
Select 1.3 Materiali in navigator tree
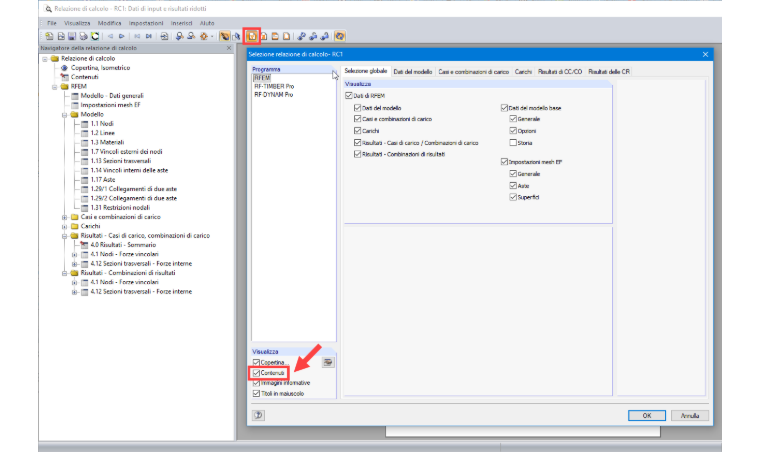[107, 142]
